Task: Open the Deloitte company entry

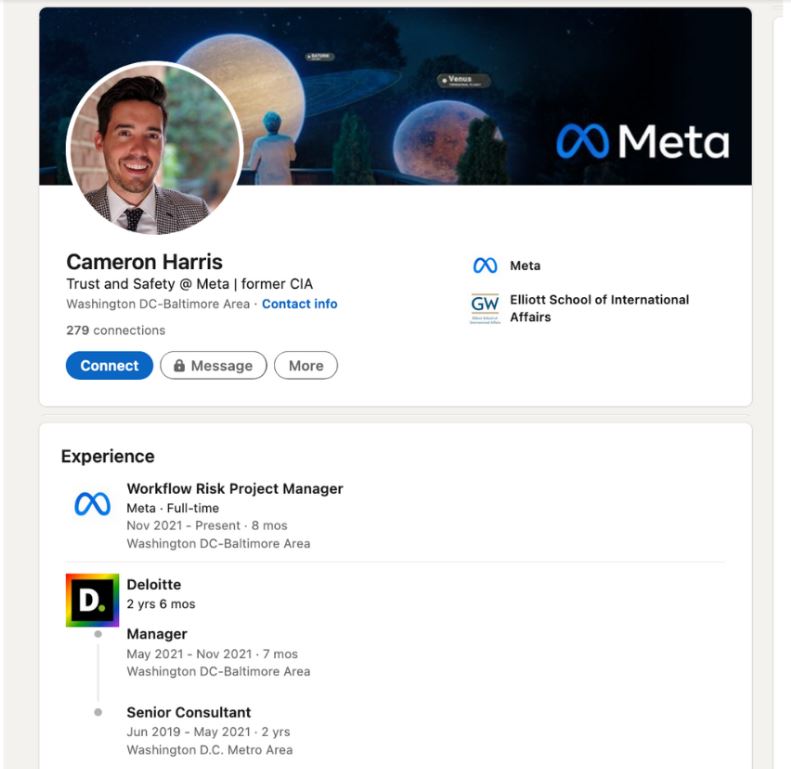Action: coord(154,584)
